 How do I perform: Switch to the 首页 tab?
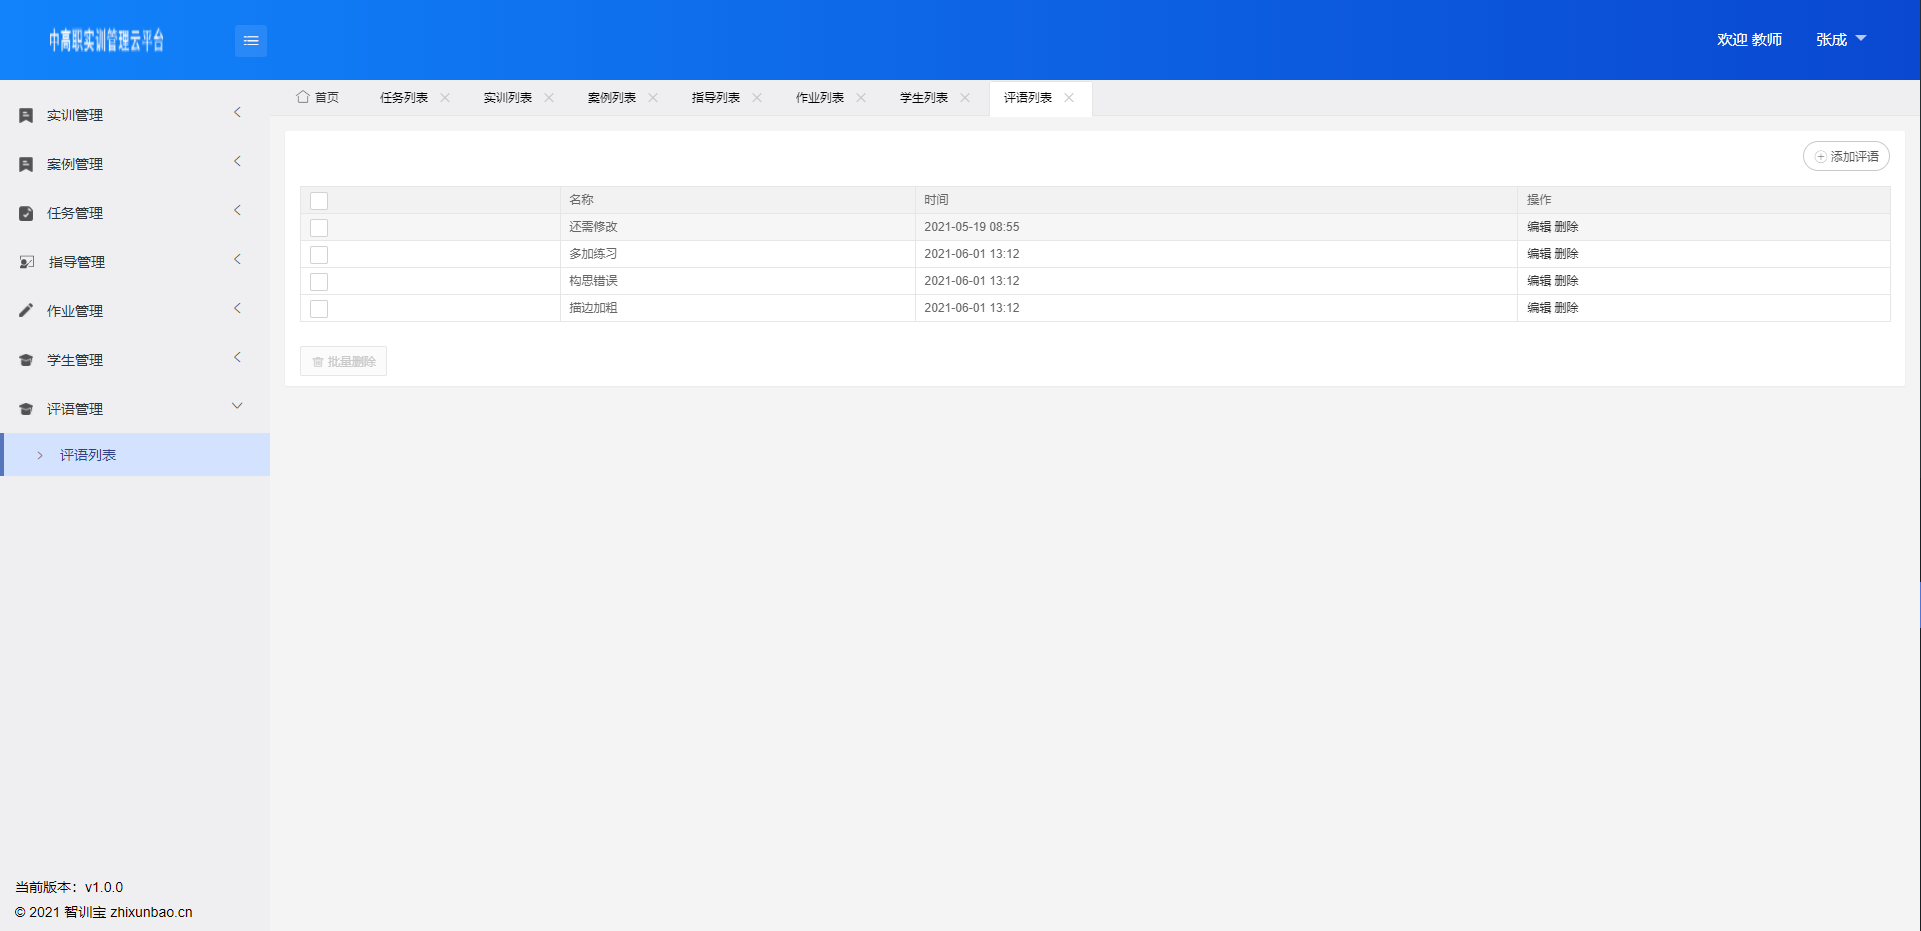pos(318,98)
